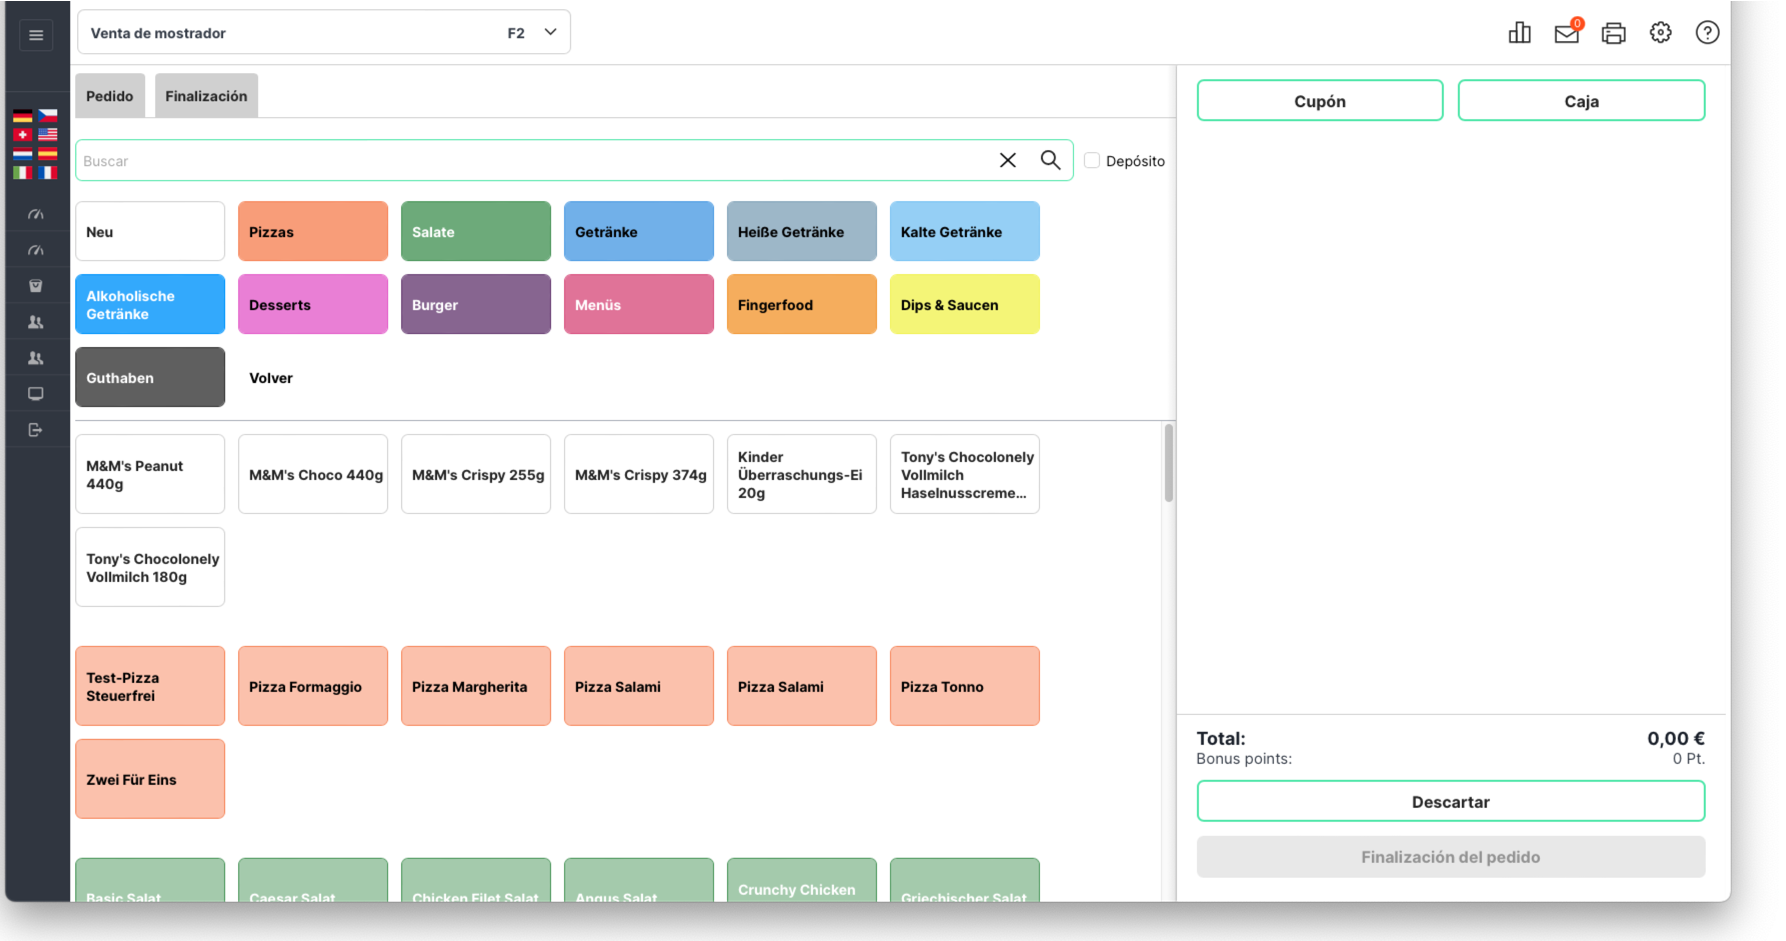Viewport: 1786px width, 941px height.
Task: Add Pizza Margherita to order
Action: click(476, 686)
